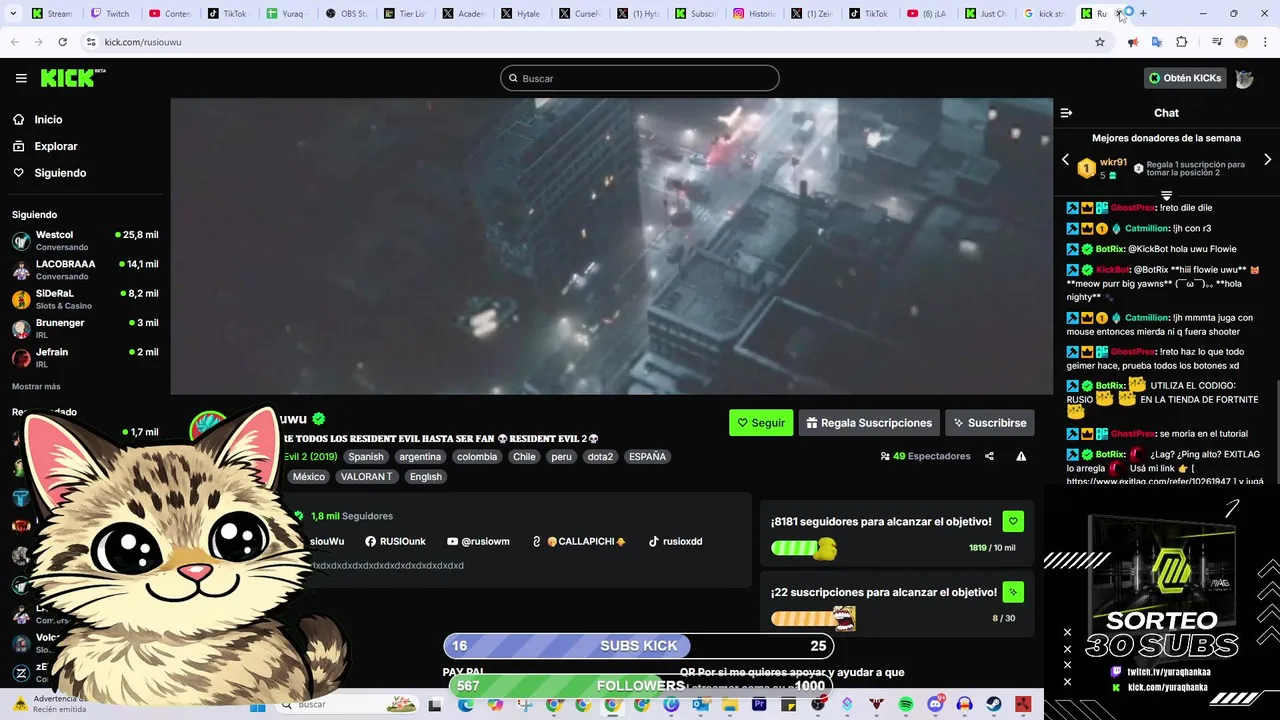The image size is (1280, 720).
Task: Switch to the Hytale browser tab
Action: click(x=520, y=13)
